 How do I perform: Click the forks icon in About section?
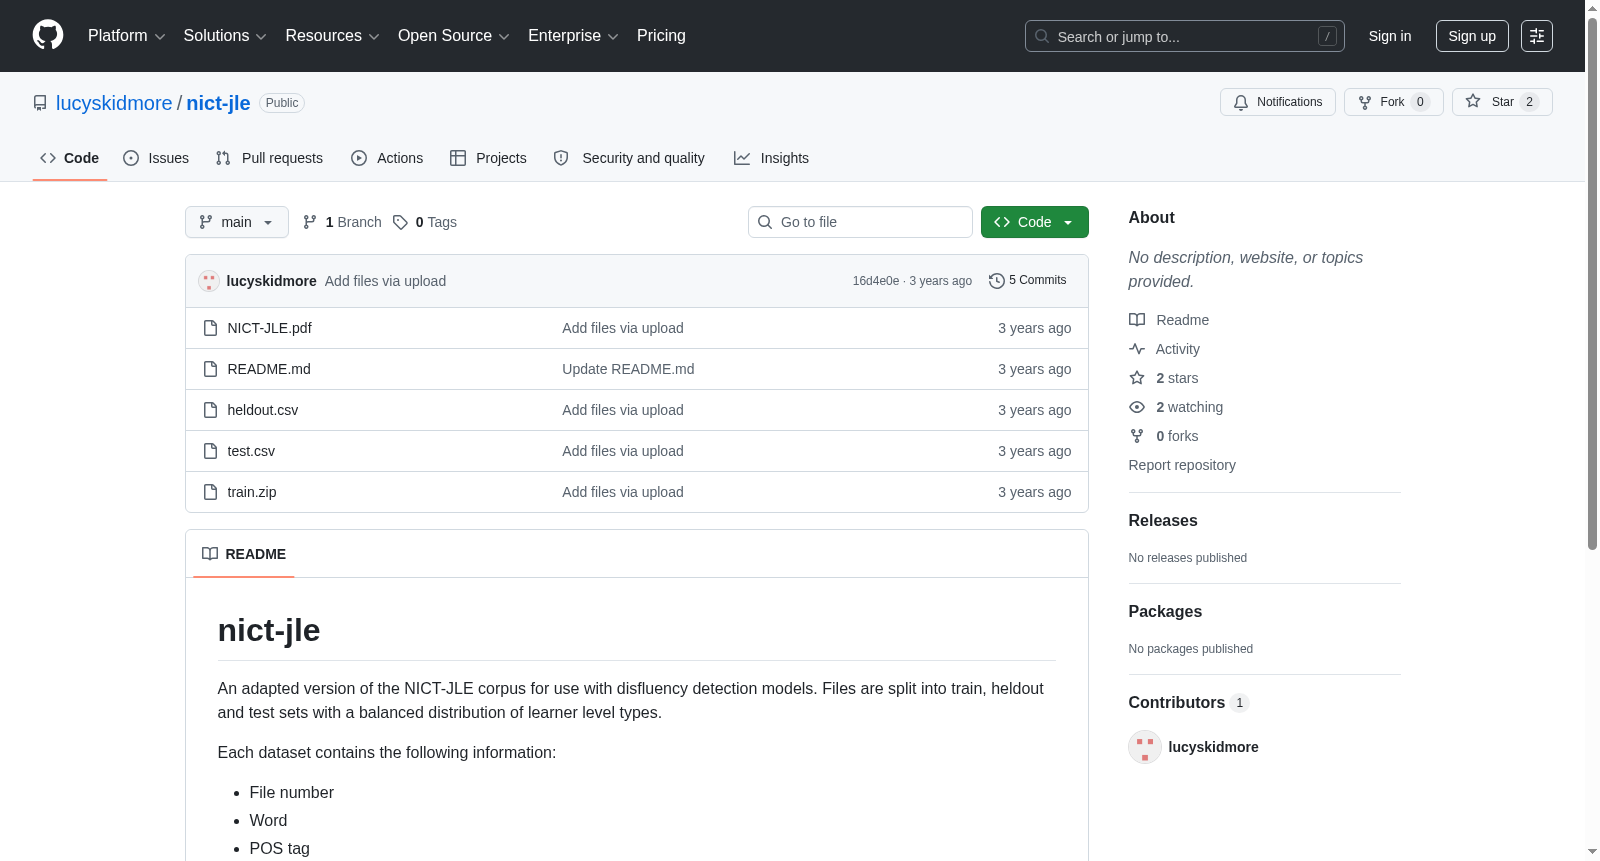(1137, 436)
